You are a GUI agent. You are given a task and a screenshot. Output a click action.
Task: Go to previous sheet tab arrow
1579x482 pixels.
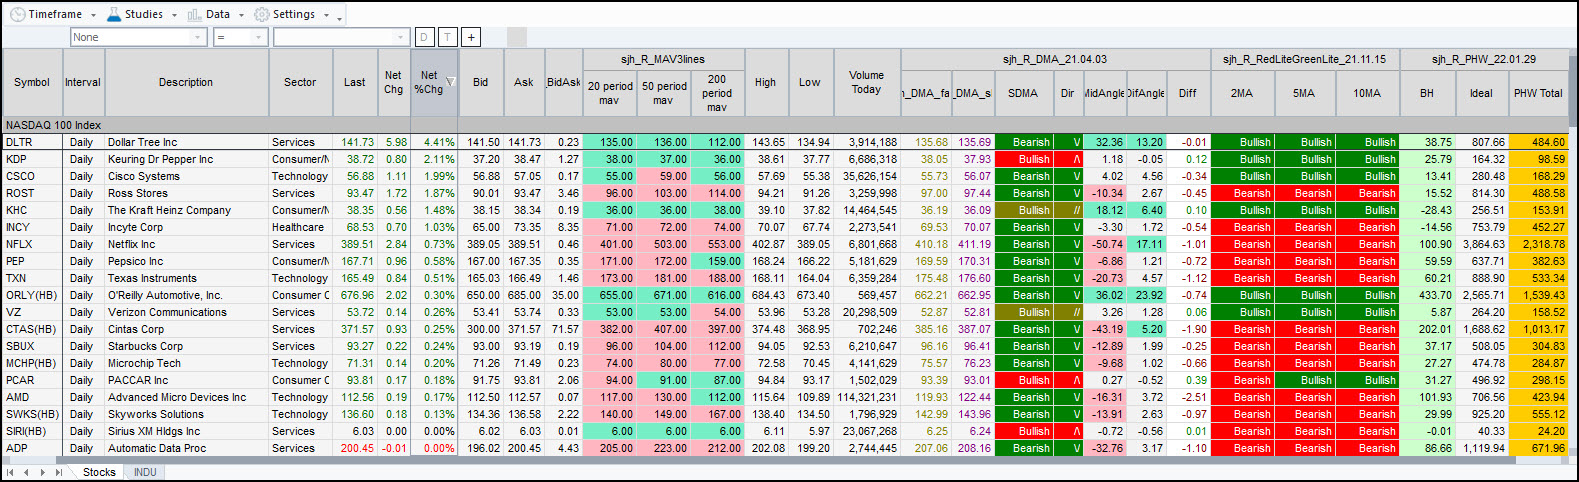(x=26, y=472)
